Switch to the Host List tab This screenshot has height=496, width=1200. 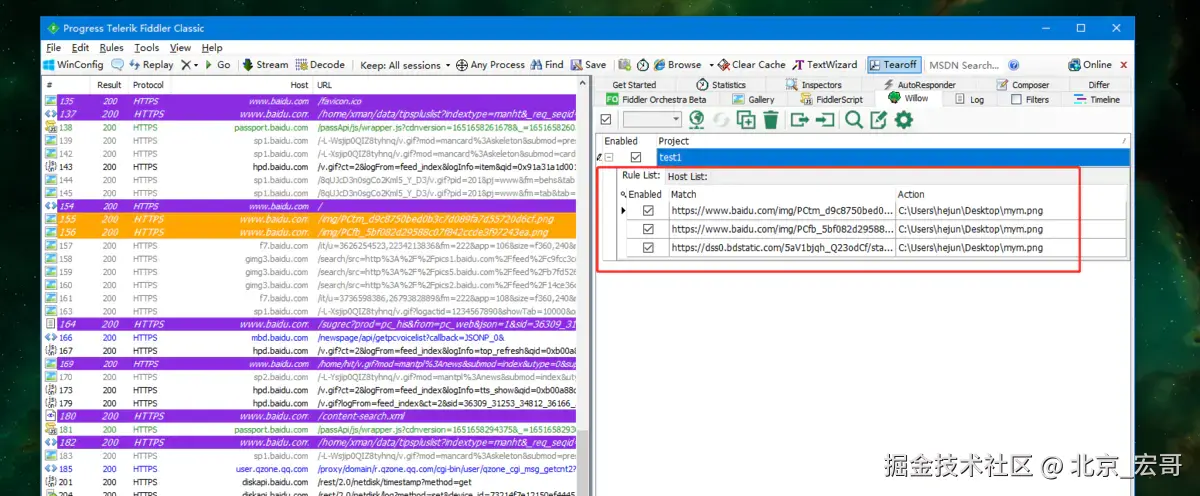click(x=687, y=176)
